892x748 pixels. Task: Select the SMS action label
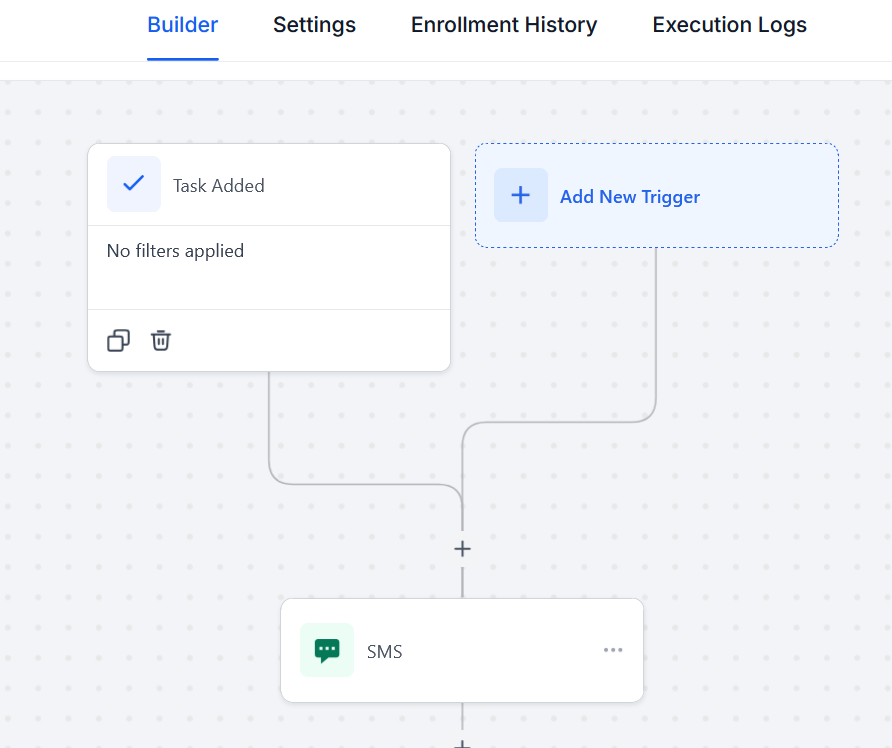385,652
